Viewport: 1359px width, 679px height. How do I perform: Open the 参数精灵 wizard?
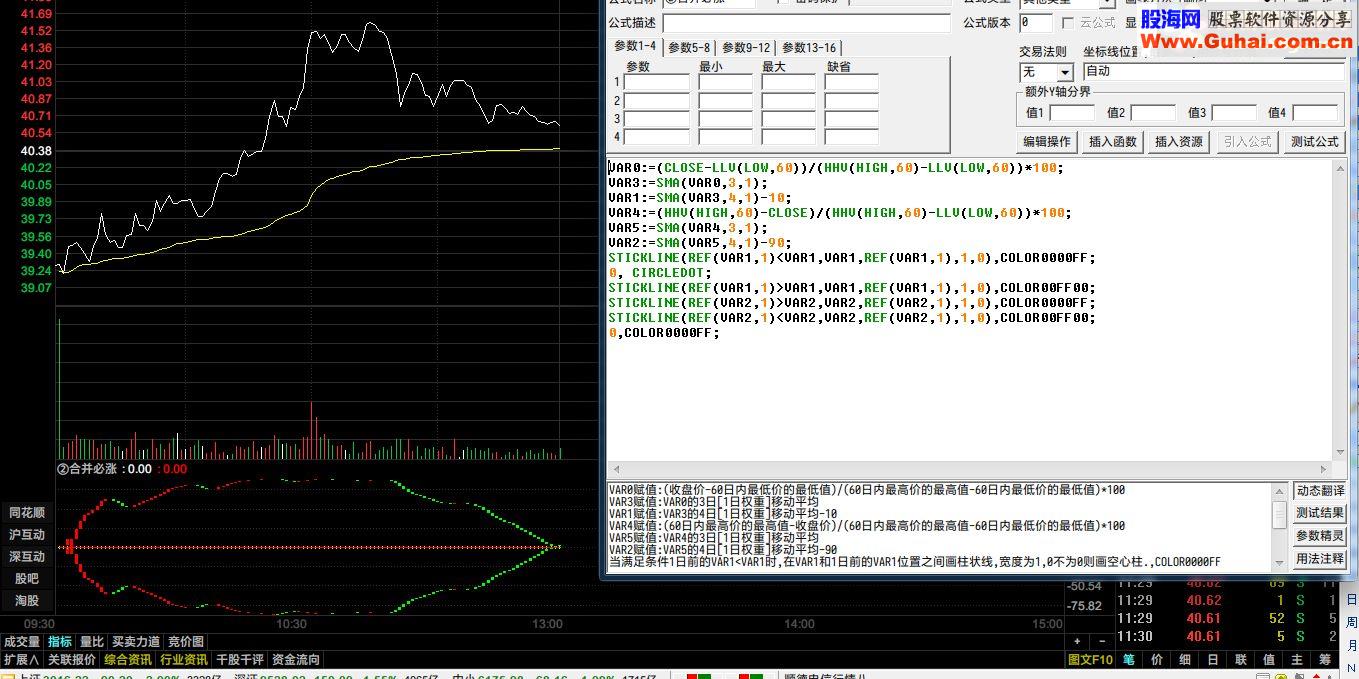pos(1320,536)
